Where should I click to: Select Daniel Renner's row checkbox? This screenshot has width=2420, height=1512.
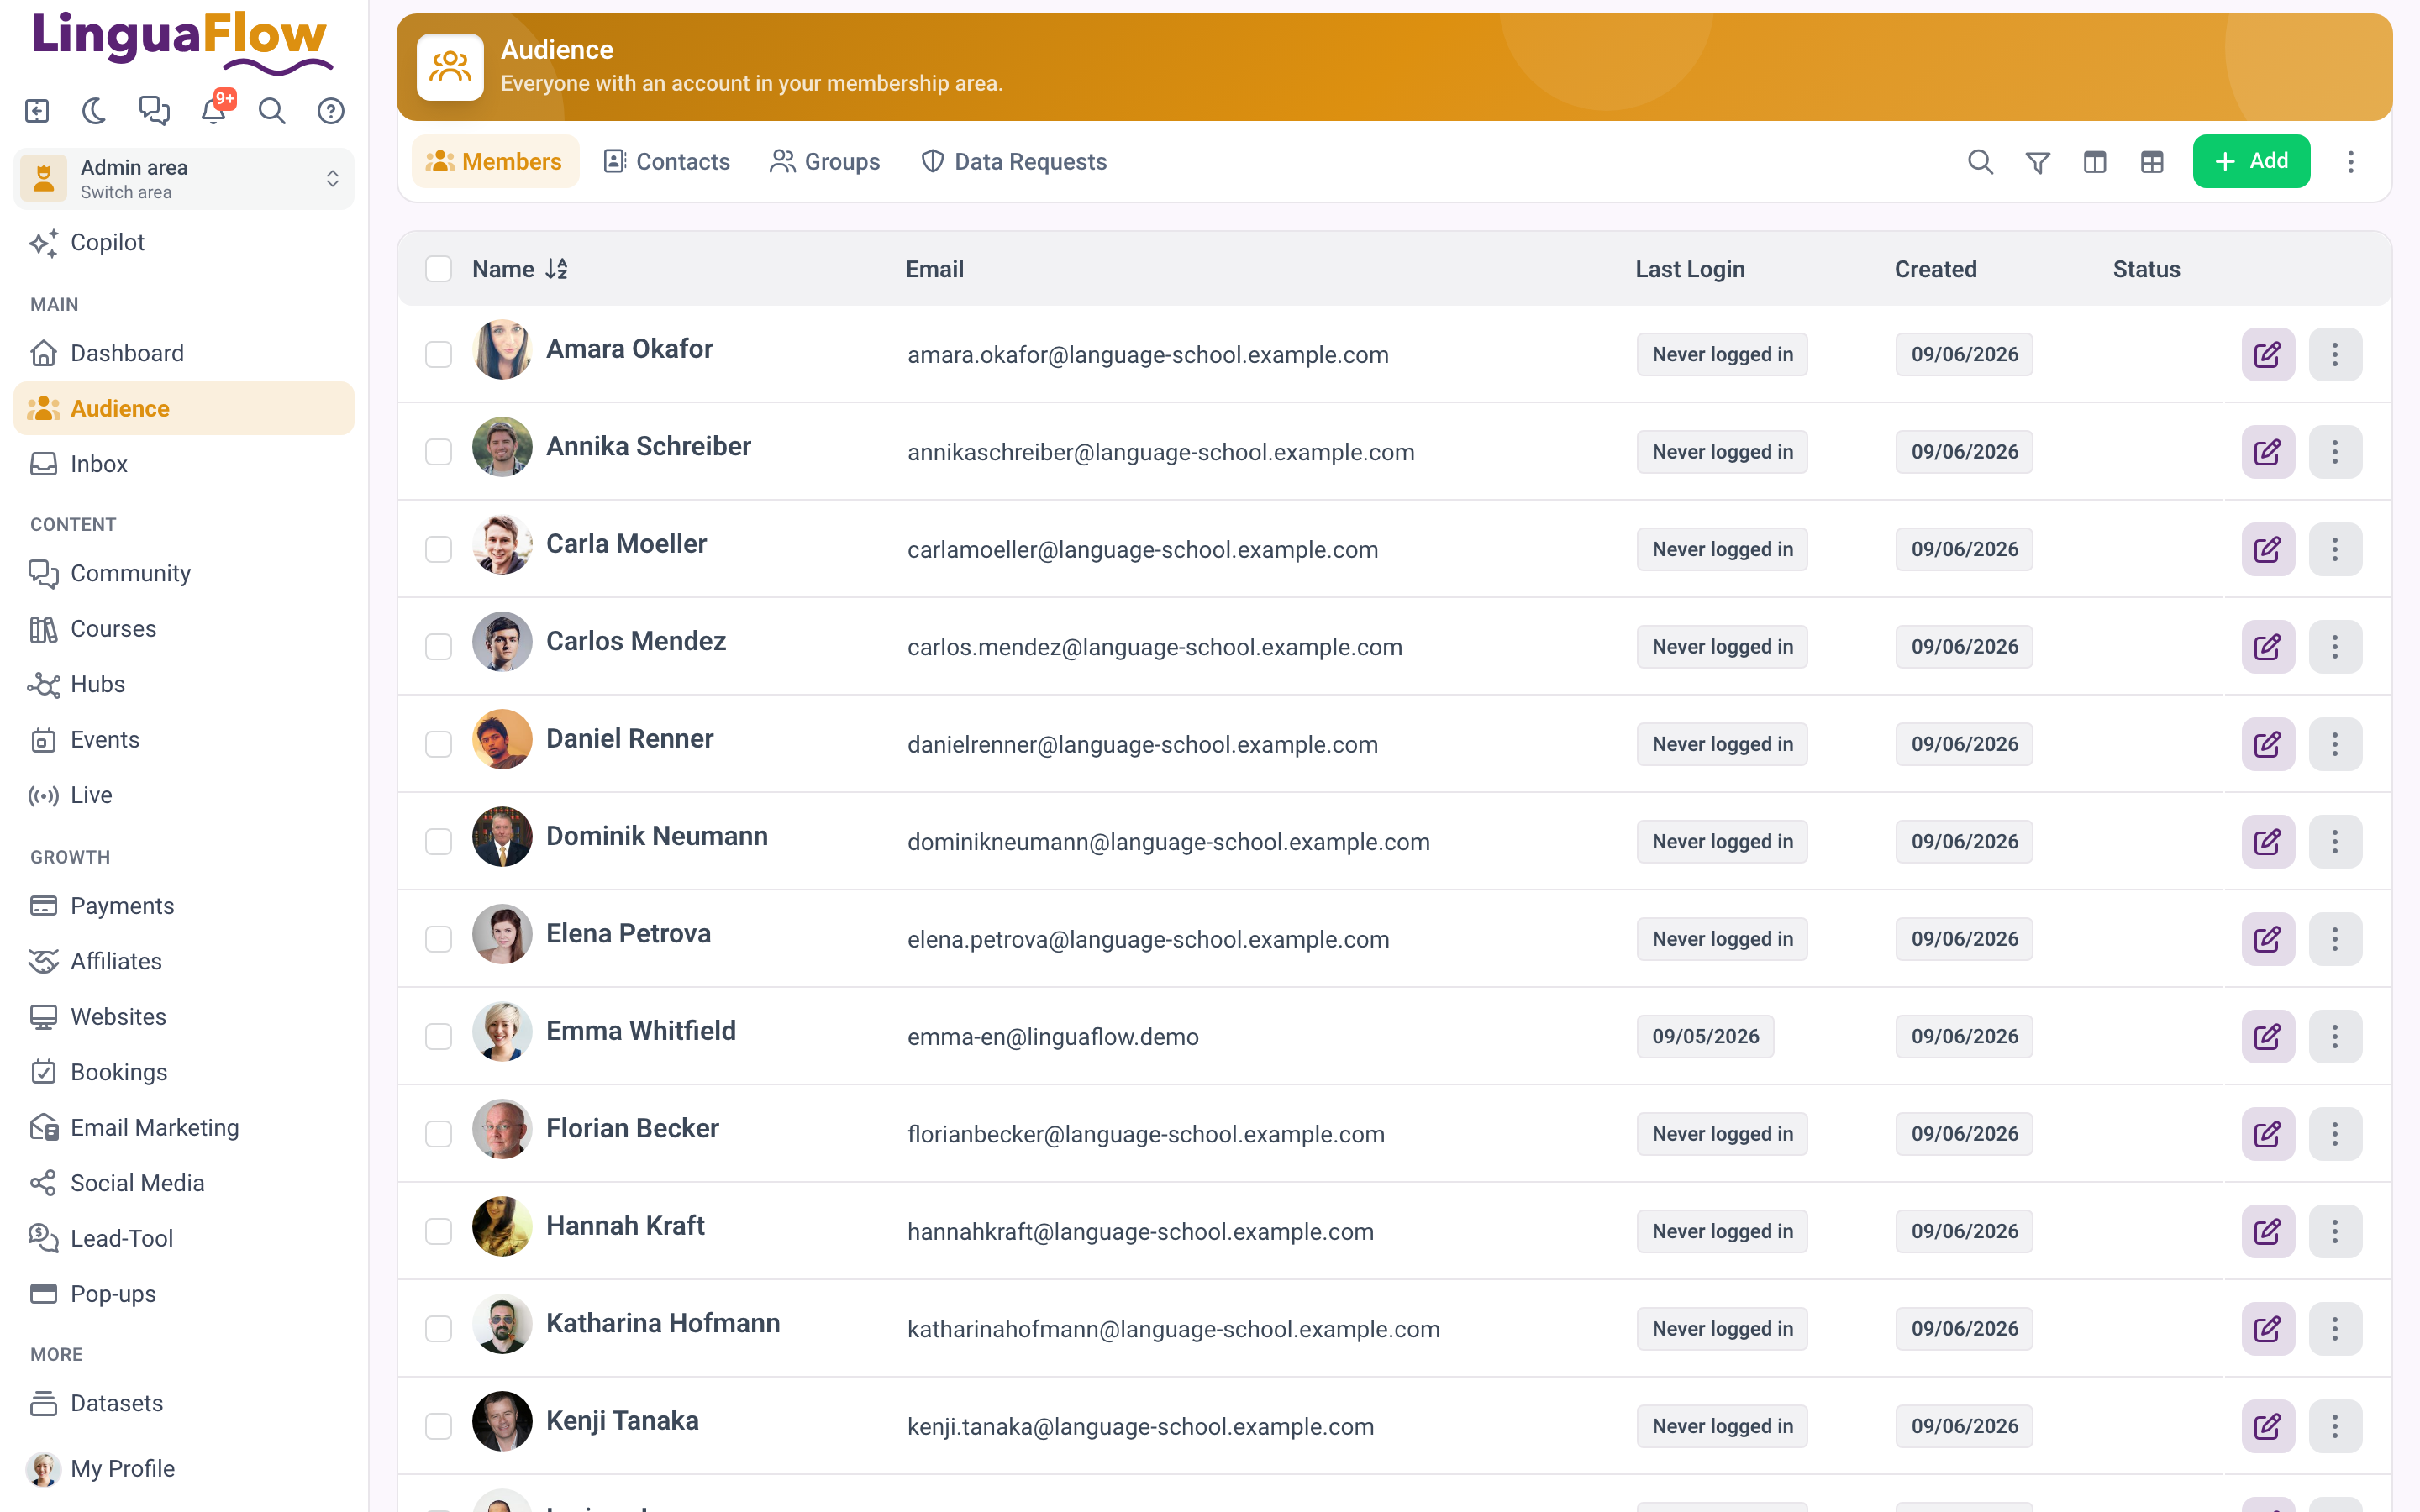pyautogui.click(x=439, y=744)
